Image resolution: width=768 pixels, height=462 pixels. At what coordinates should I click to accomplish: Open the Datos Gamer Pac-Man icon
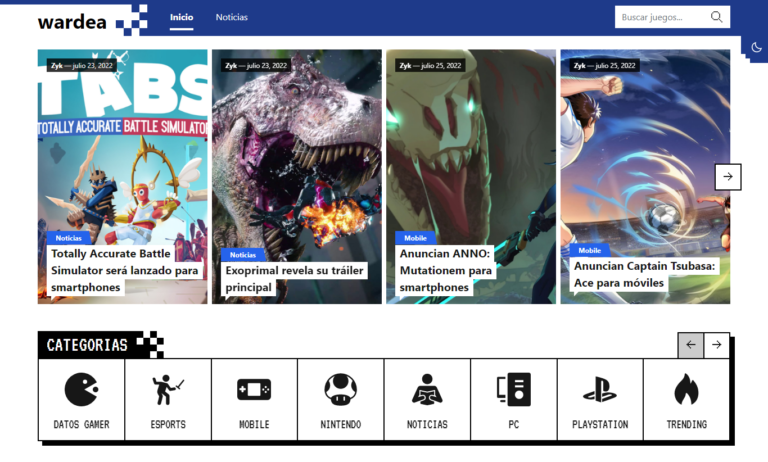click(x=81, y=389)
